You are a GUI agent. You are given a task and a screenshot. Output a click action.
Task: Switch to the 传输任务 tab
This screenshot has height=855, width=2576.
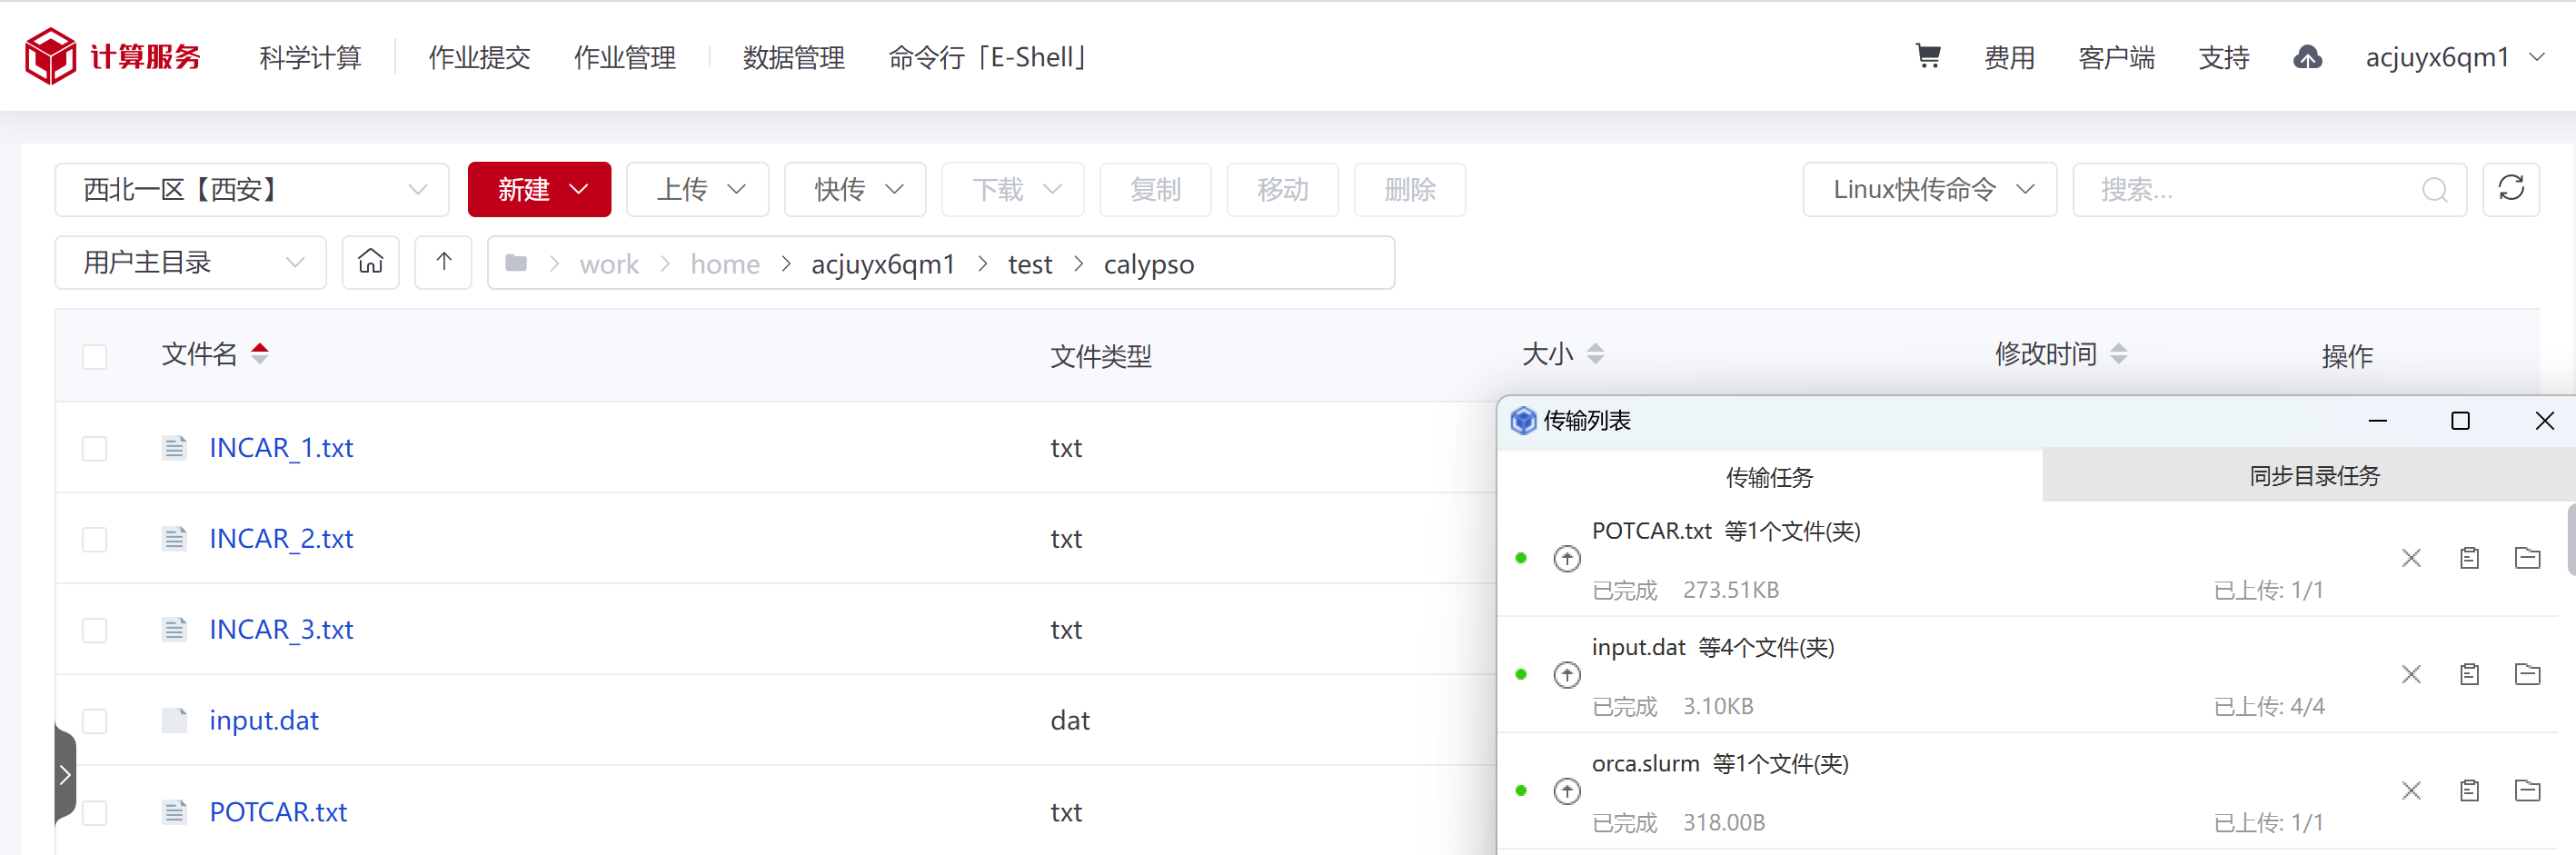tap(1769, 477)
